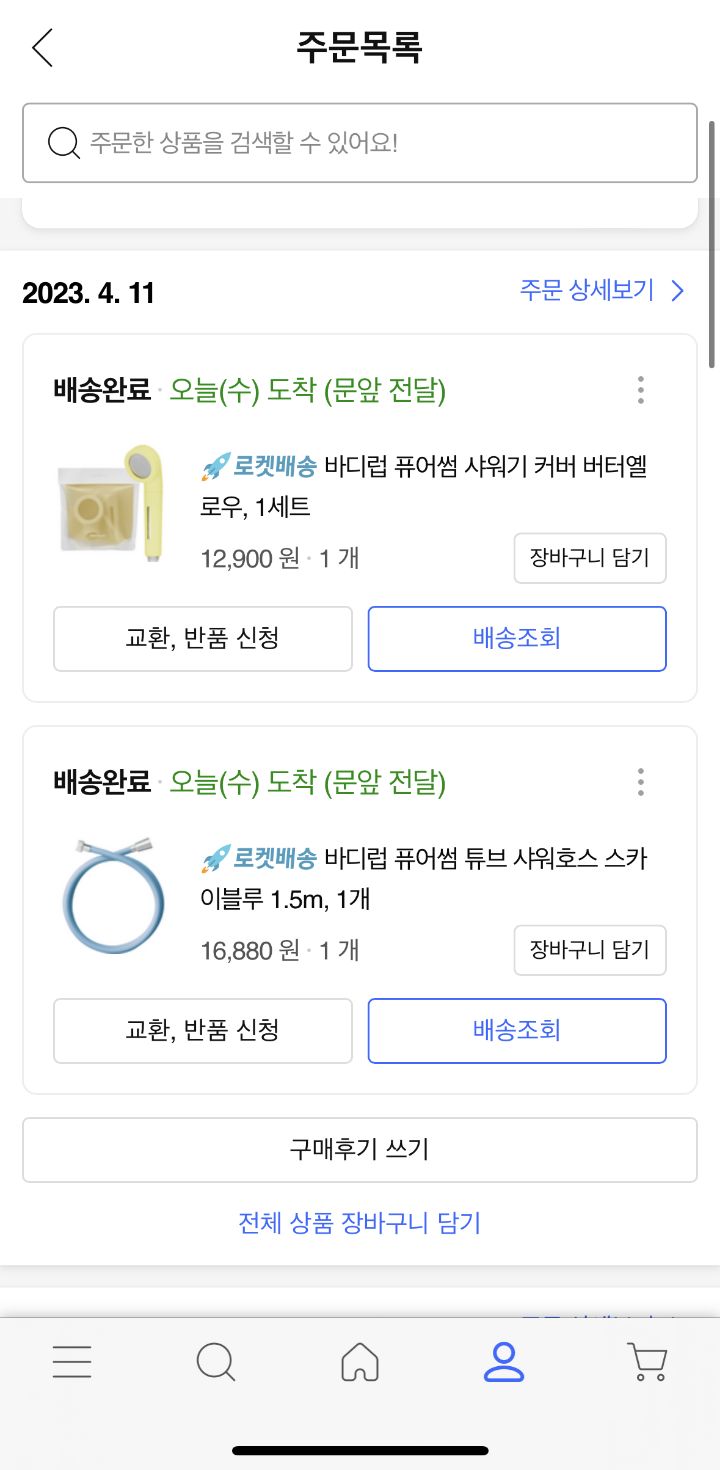
Task: Request 교환, 반품 신청 for shower head cover
Action: (203, 639)
